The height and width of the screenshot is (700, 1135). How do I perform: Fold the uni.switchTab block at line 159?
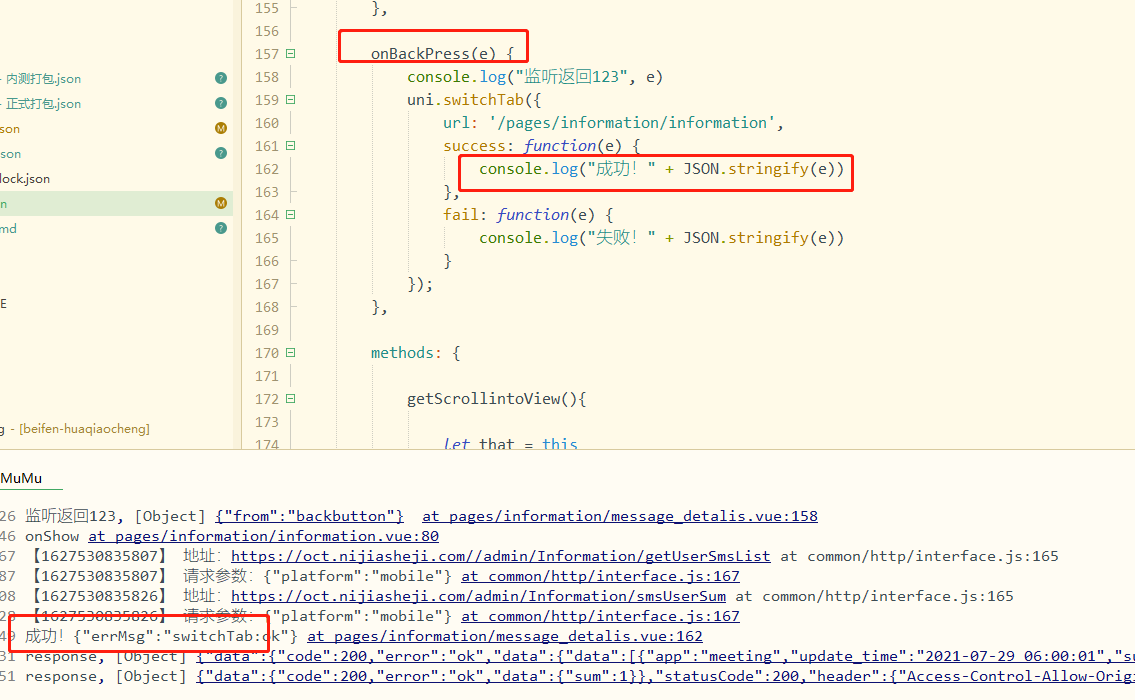(x=291, y=100)
